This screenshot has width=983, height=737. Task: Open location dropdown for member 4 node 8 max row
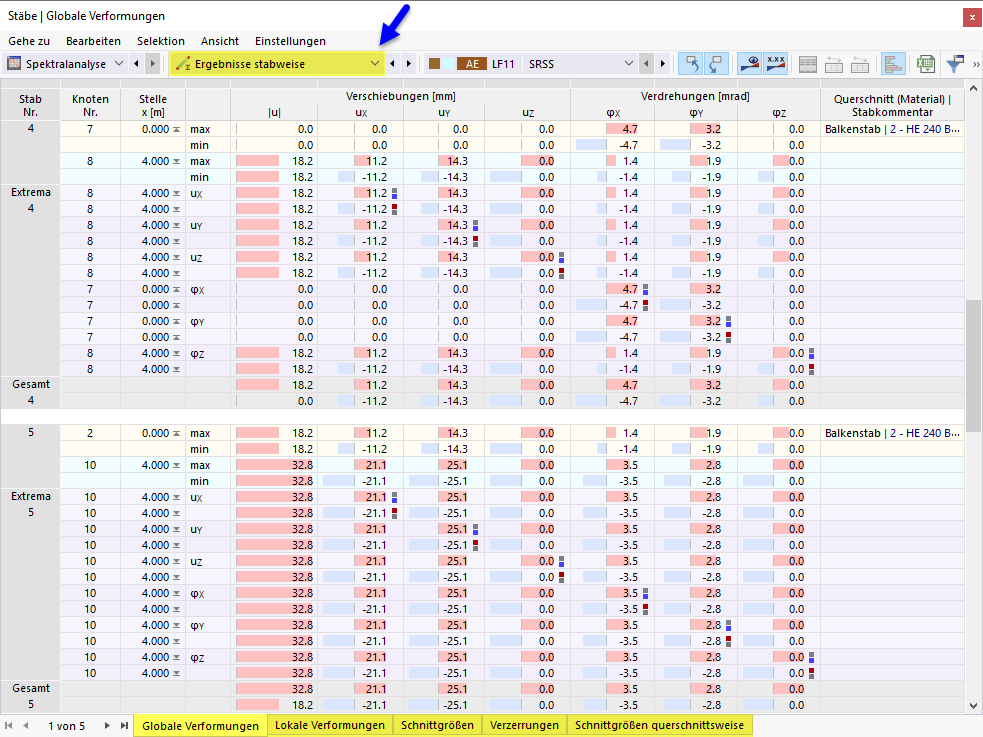[x=177, y=161]
